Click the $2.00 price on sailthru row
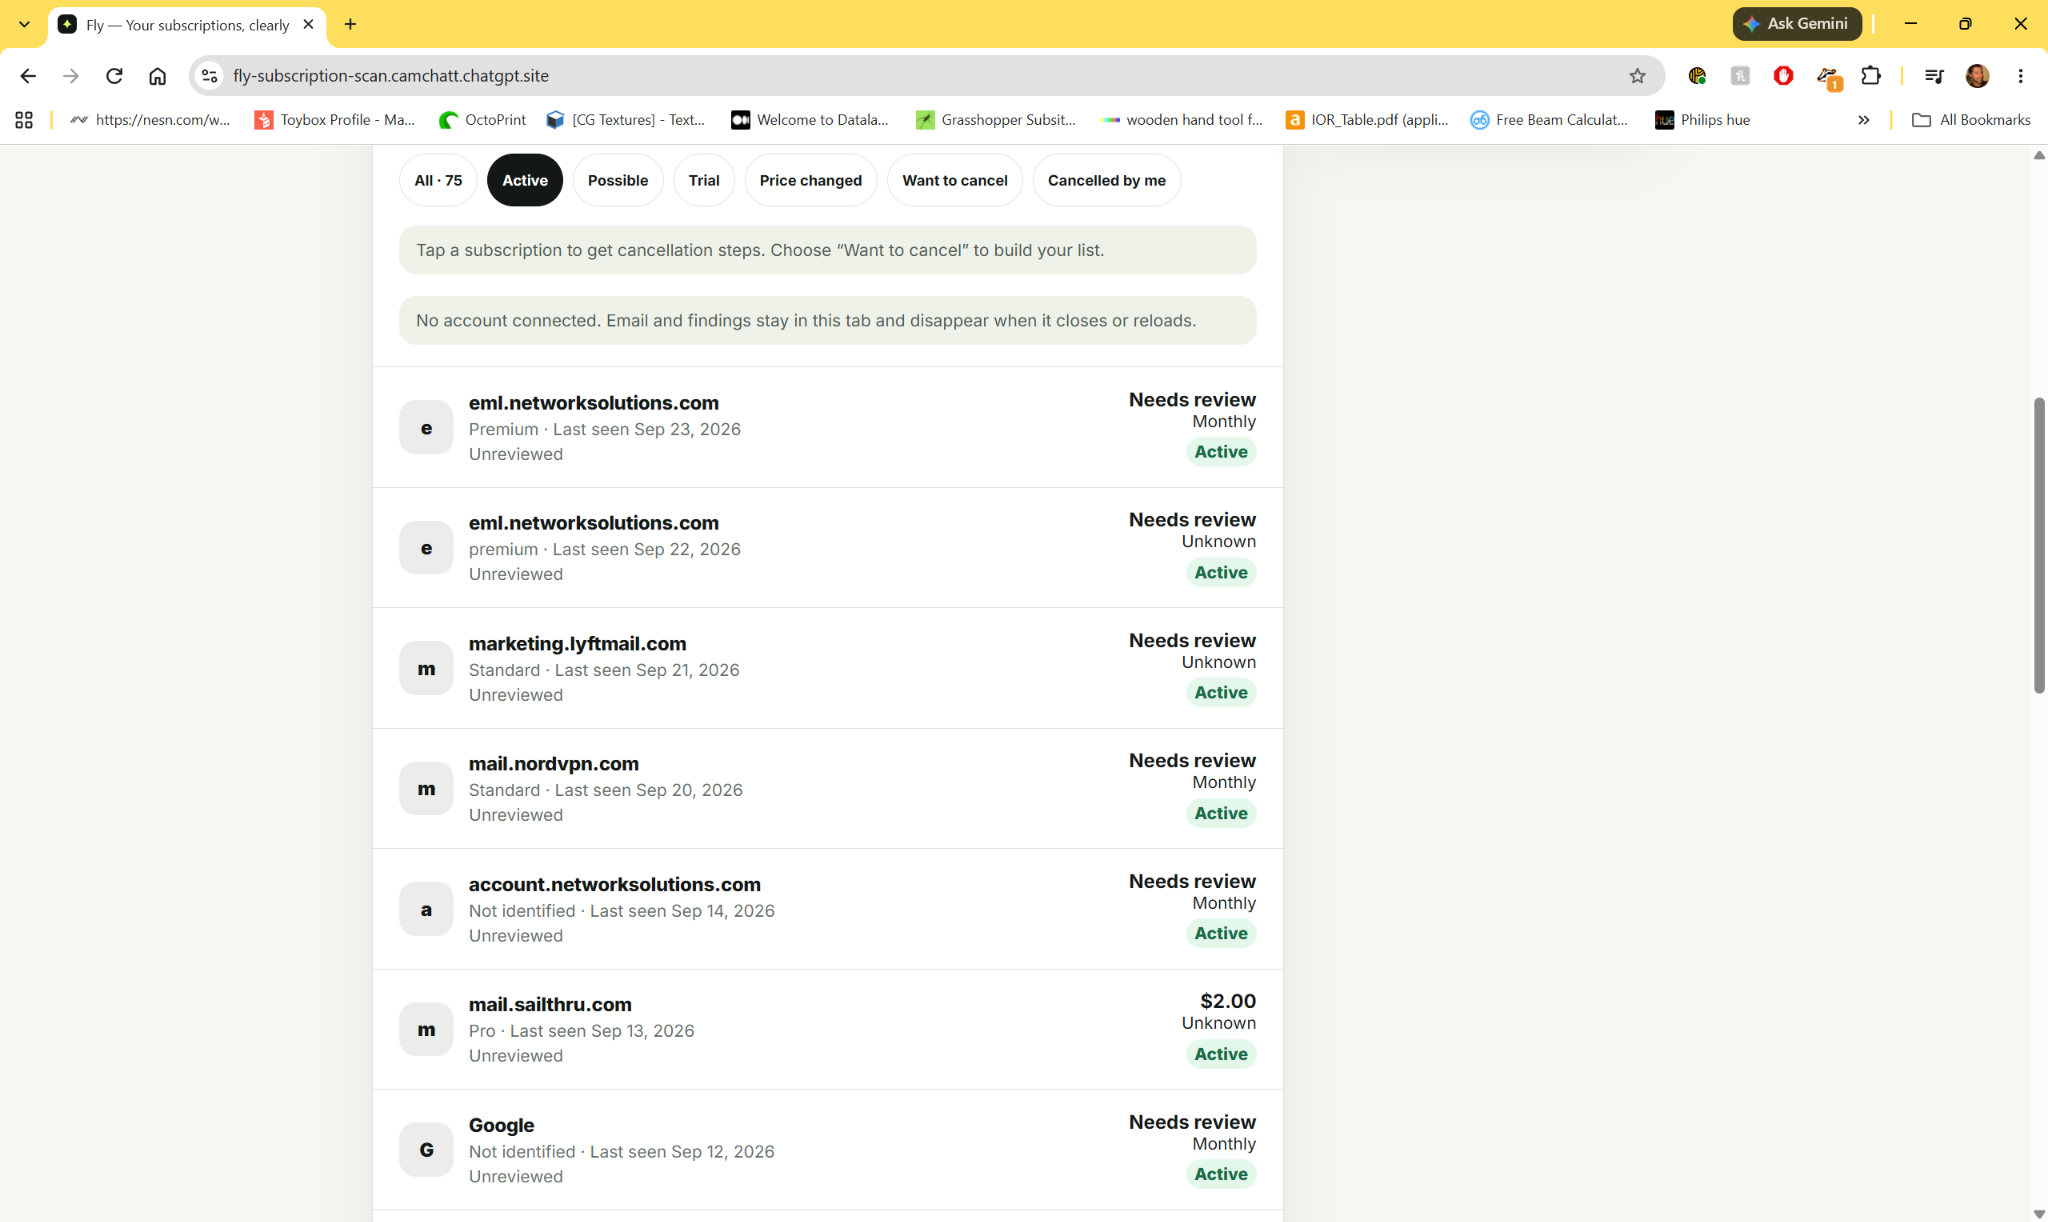This screenshot has width=2048, height=1222. point(1228,1001)
